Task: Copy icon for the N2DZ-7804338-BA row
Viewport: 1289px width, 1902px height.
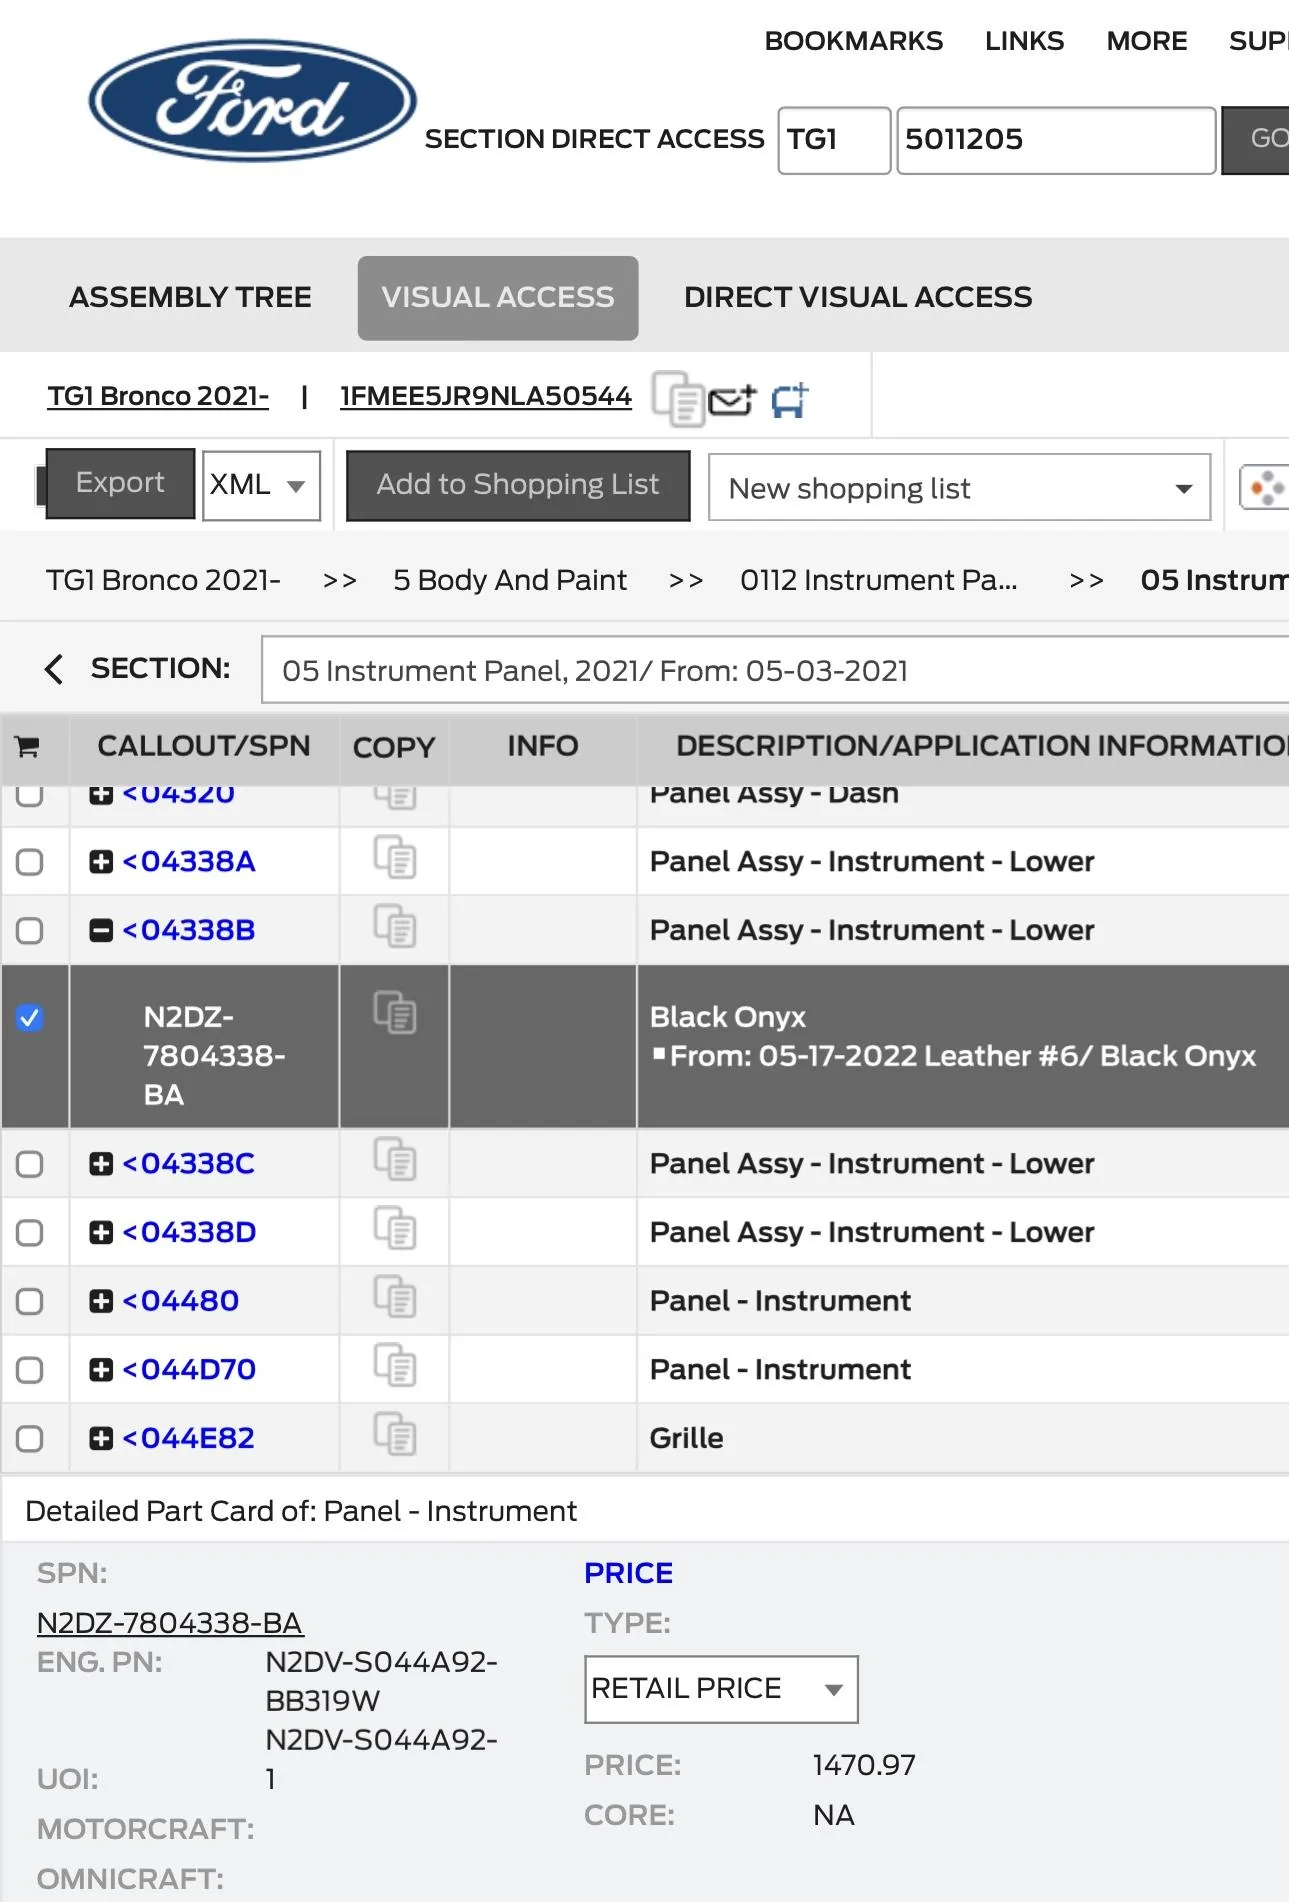Action: (395, 1013)
